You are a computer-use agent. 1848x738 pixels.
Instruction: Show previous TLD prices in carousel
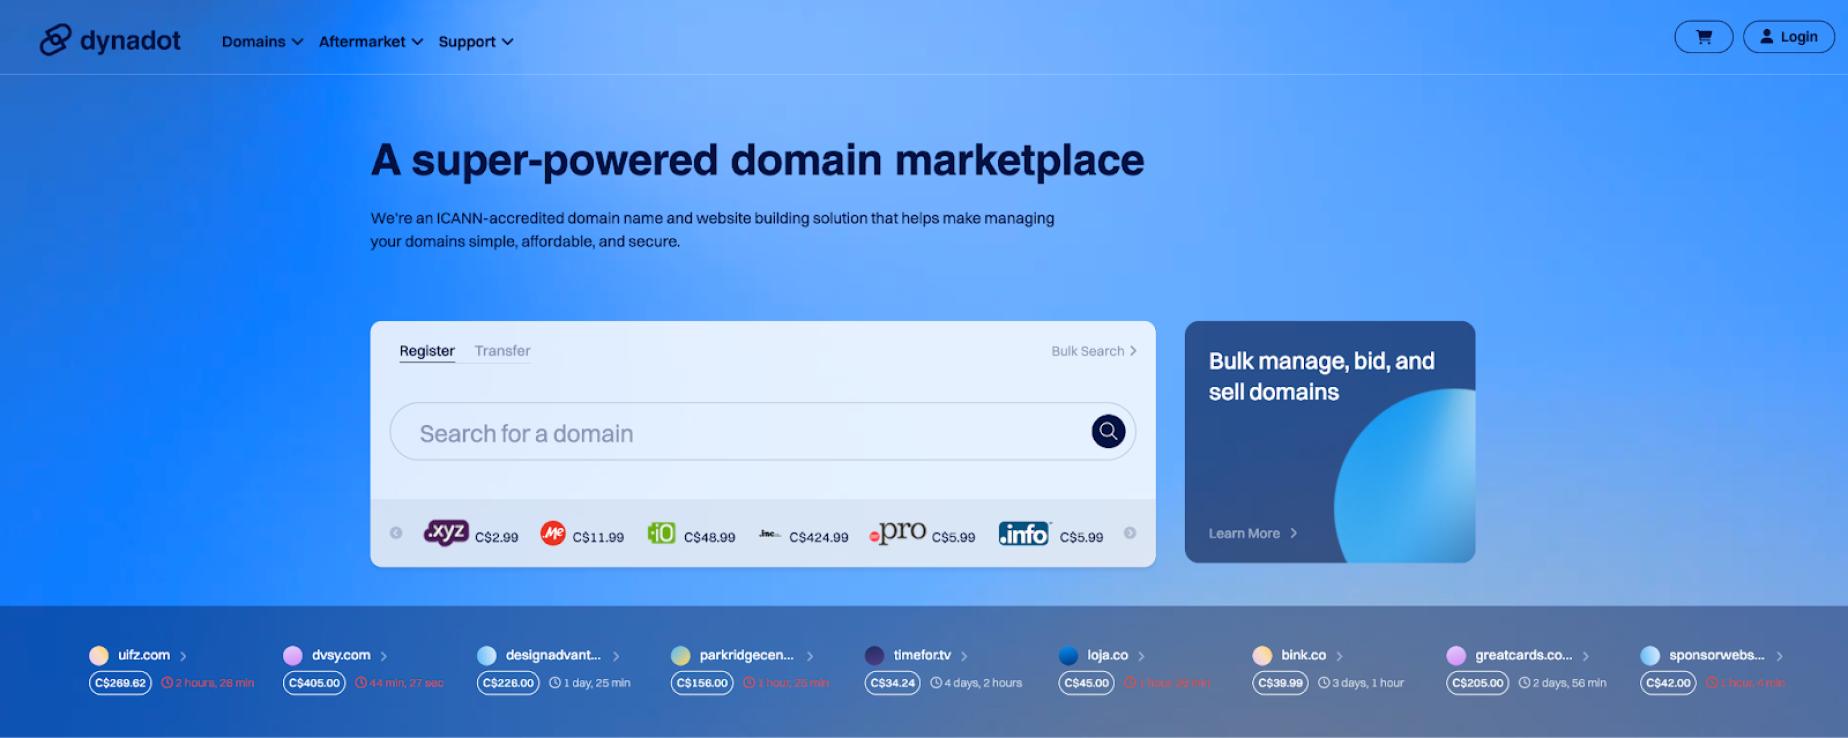(x=396, y=533)
